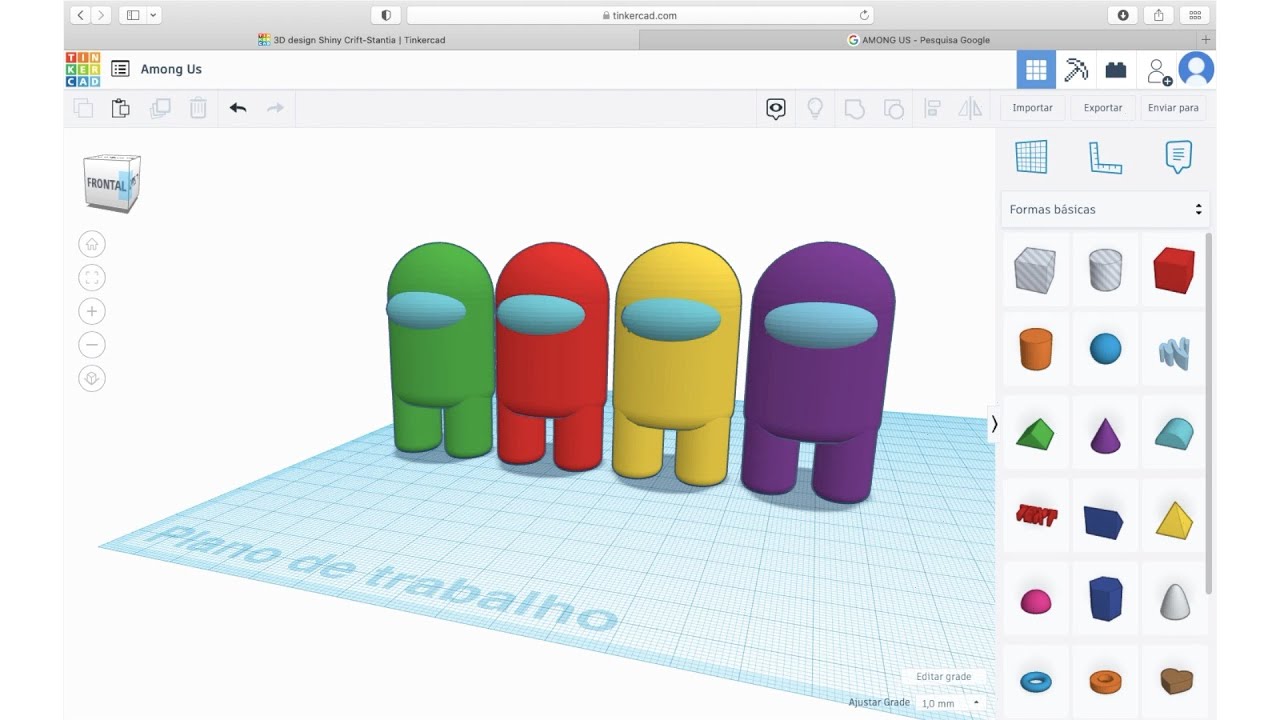Zoom in with the plus button

pos(92,312)
